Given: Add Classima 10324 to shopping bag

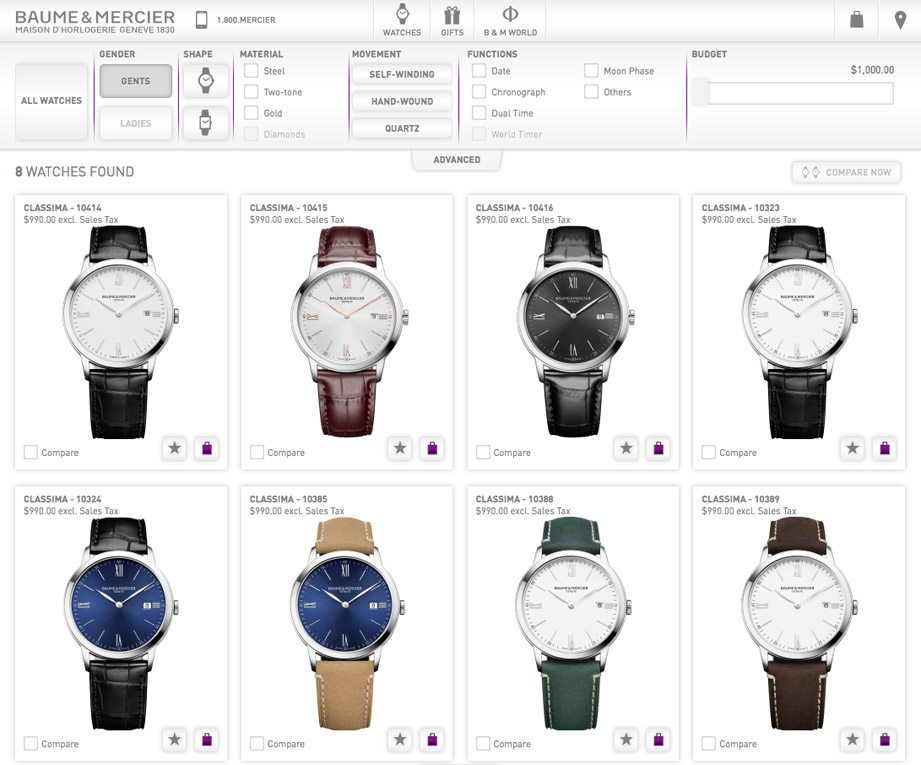Looking at the screenshot, I should click(205, 740).
